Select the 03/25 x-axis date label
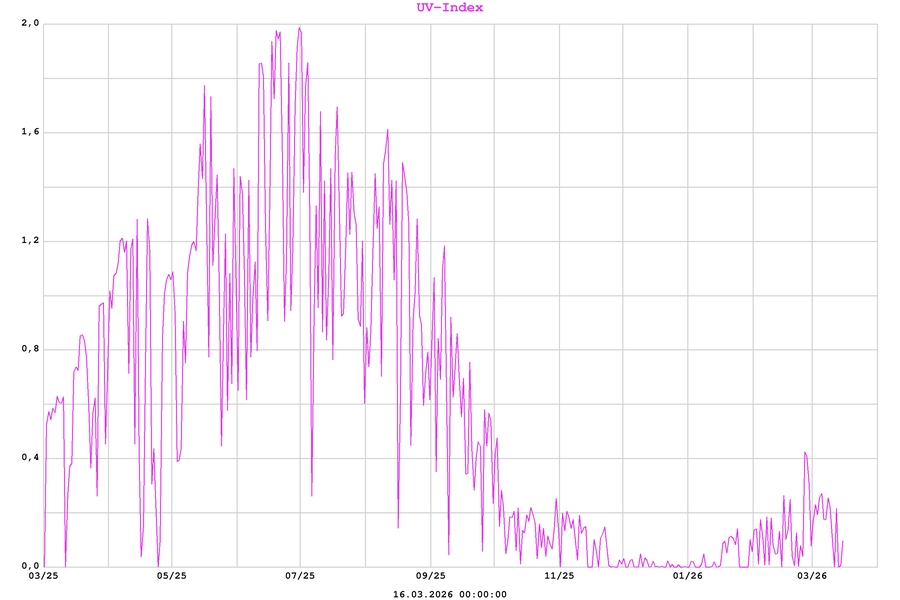Viewport: 900px width, 600px height. pyautogui.click(x=43, y=576)
